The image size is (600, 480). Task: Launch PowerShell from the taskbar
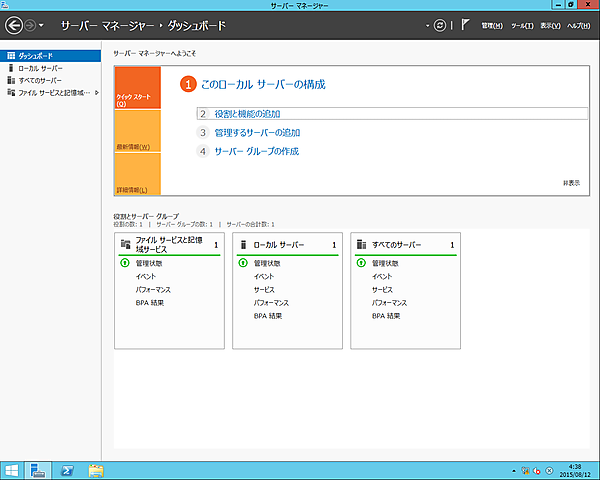(68, 469)
